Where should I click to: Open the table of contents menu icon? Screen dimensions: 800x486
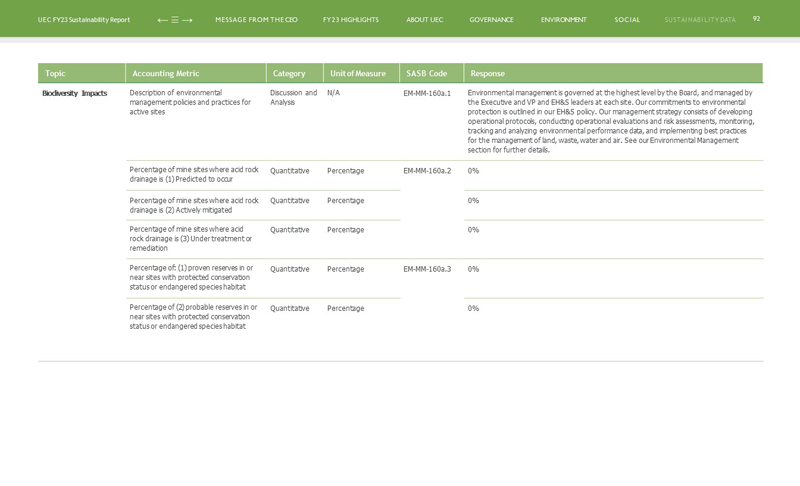coord(175,20)
